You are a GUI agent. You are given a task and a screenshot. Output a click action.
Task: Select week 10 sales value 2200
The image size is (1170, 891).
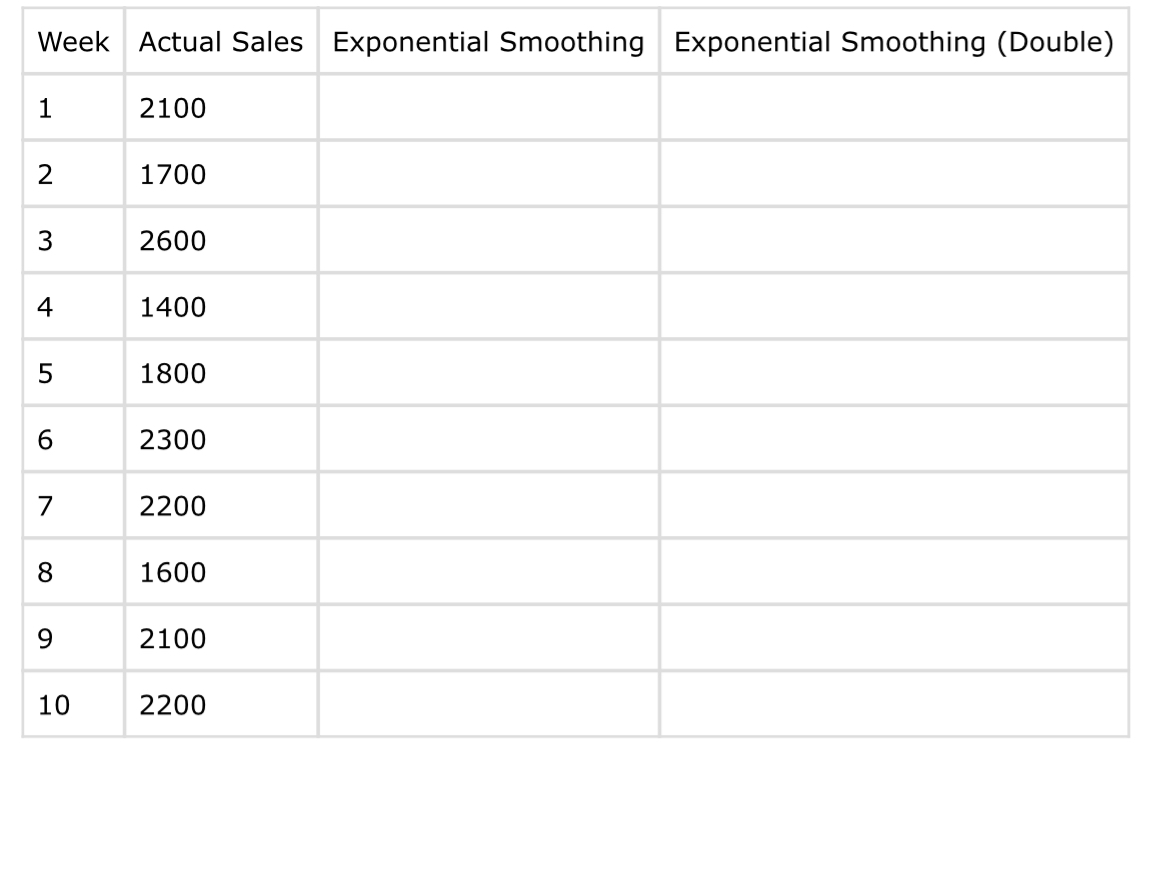pos(221,704)
